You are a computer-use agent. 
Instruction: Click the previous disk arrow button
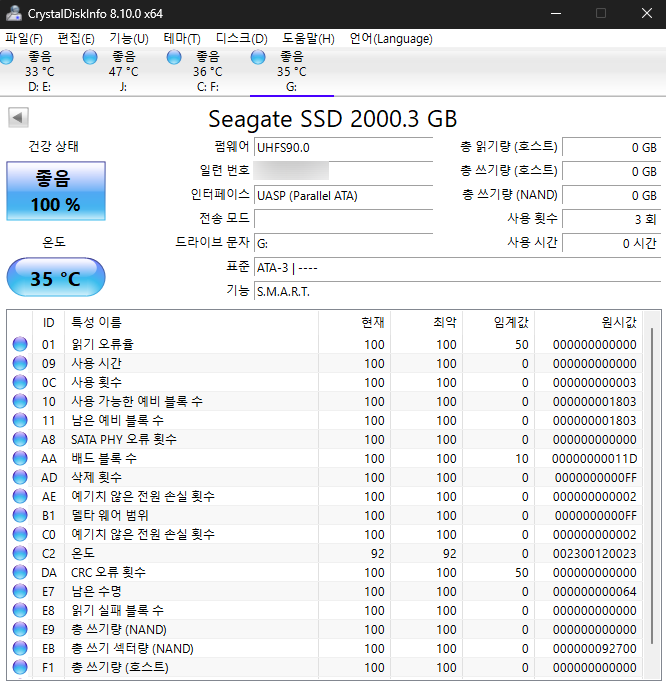tap(18, 117)
